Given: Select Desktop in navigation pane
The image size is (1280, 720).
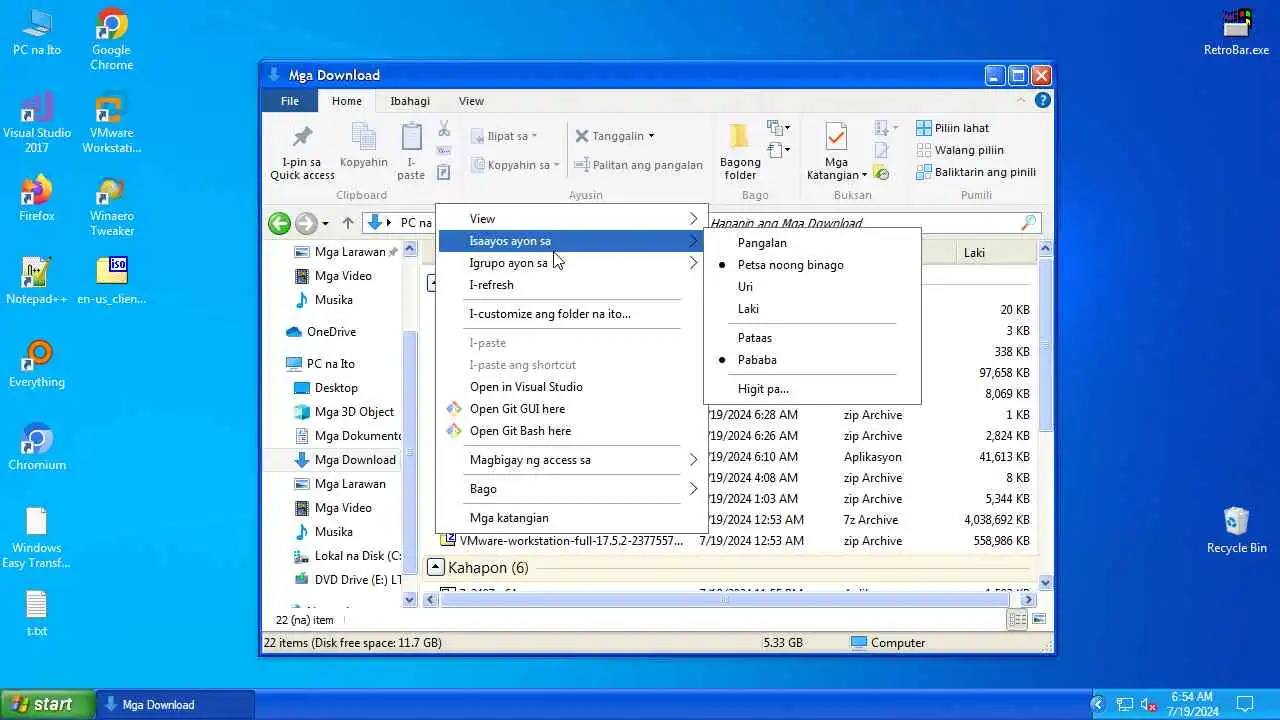Looking at the screenshot, I should (336, 388).
